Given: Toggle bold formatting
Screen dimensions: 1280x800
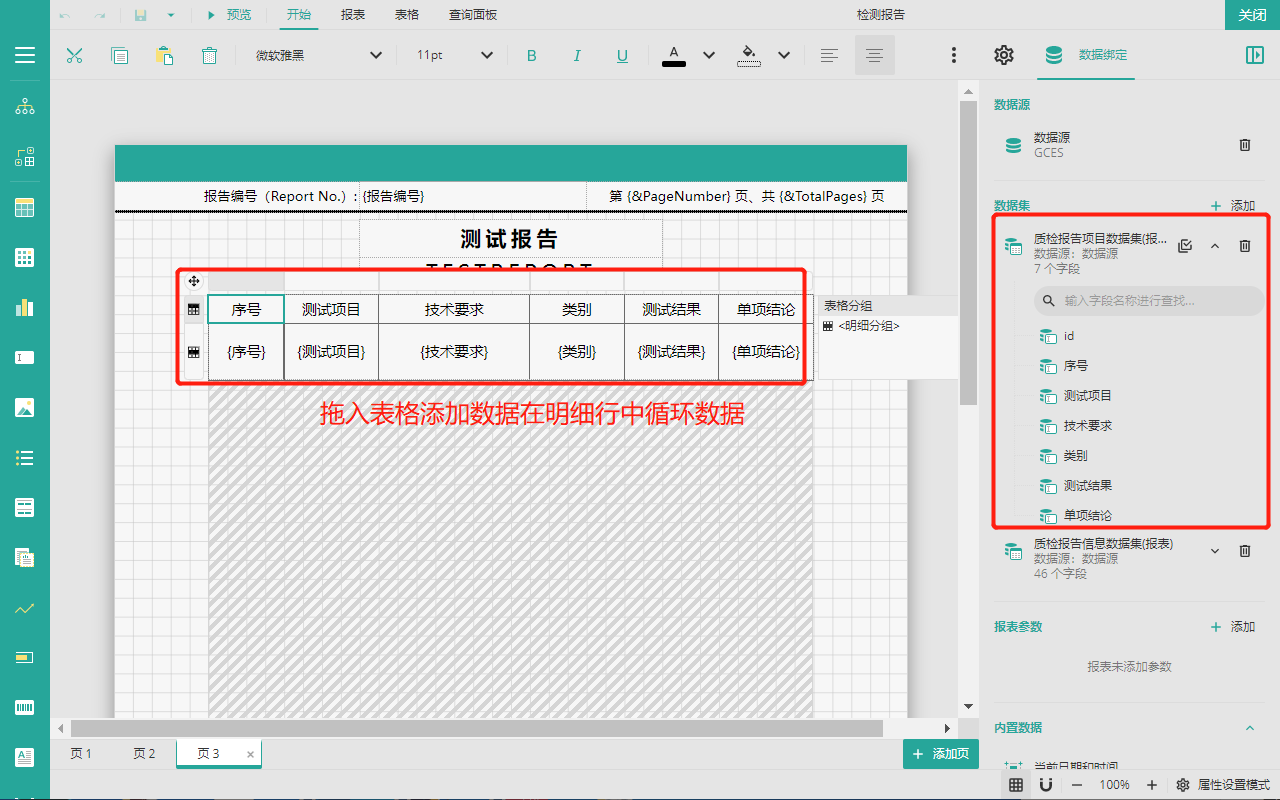Looking at the screenshot, I should tap(532, 56).
